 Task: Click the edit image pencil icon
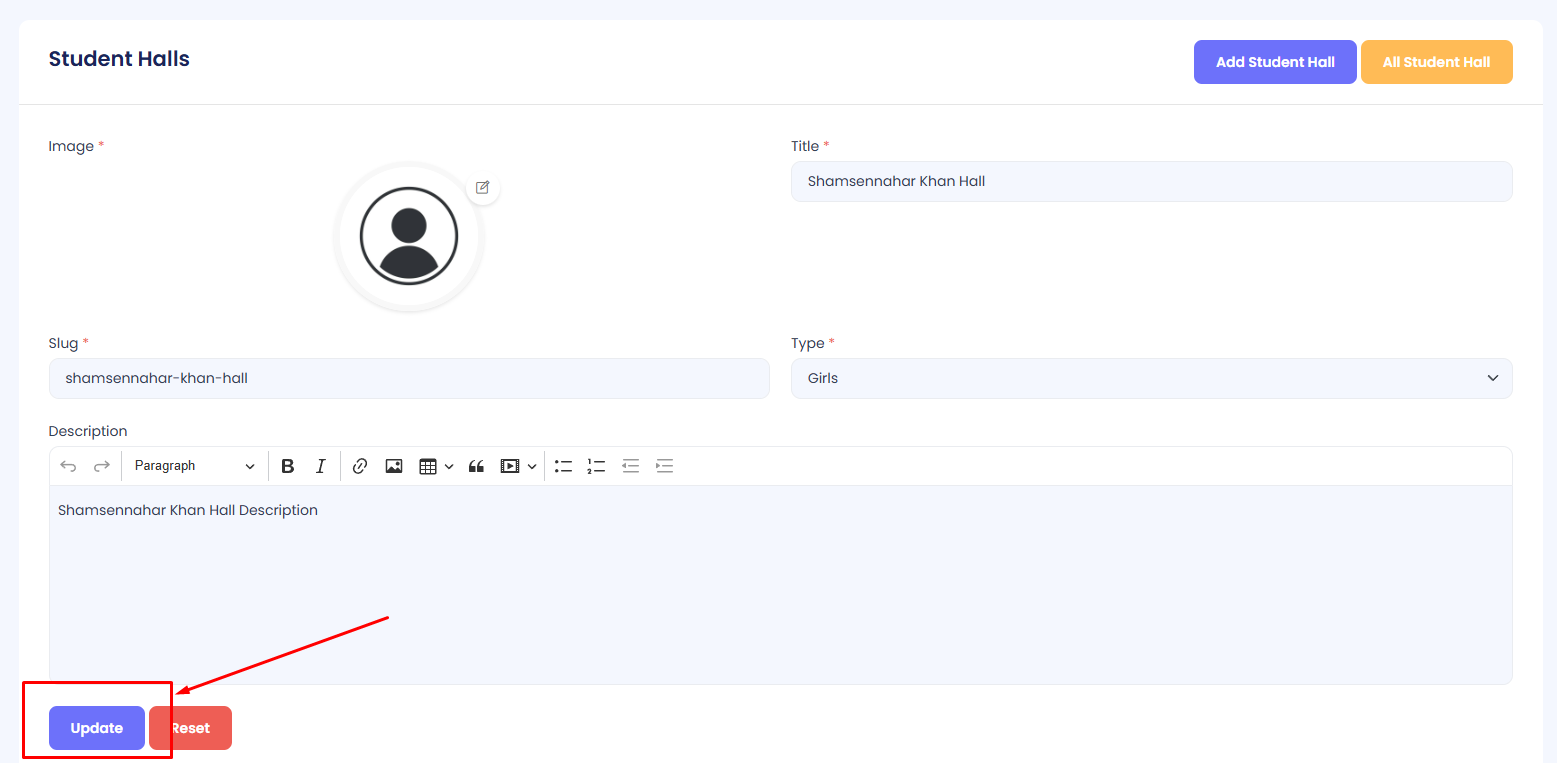pyautogui.click(x=483, y=187)
